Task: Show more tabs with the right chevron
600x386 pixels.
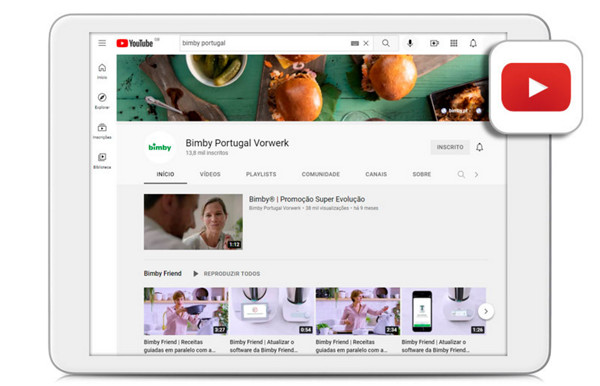Action: (x=476, y=174)
